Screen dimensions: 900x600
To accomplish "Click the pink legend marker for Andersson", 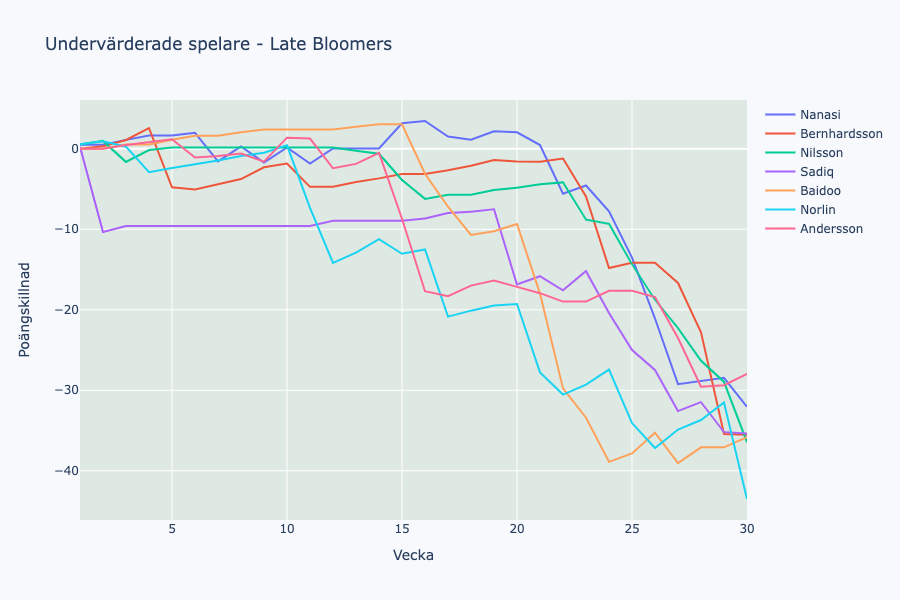I will click(x=779, y=229).
